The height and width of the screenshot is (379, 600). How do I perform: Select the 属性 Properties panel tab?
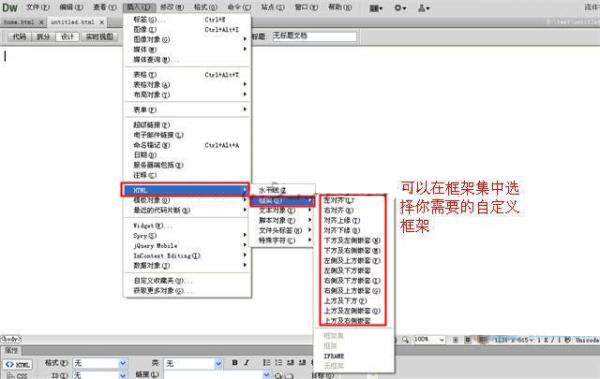pos(12,350)
